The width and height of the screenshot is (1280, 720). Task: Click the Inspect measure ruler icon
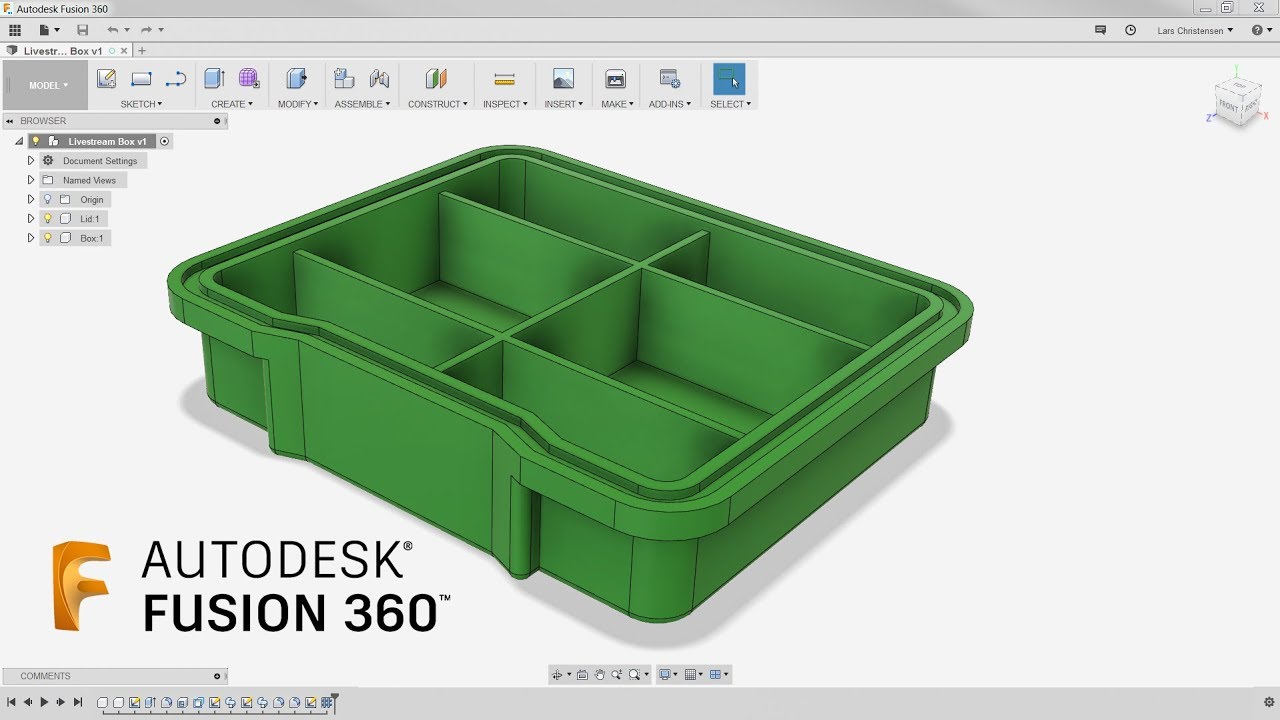504,79
